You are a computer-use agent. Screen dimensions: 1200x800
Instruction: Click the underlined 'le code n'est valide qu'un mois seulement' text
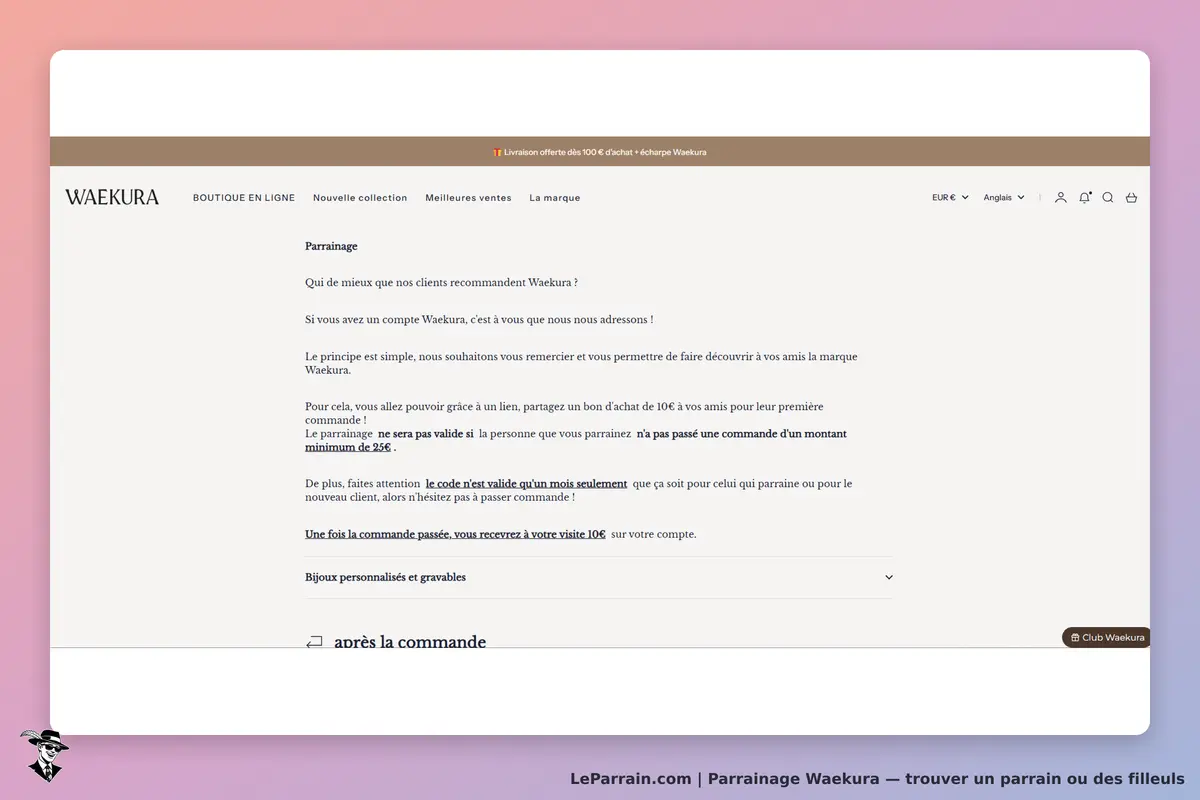(526, 484)
